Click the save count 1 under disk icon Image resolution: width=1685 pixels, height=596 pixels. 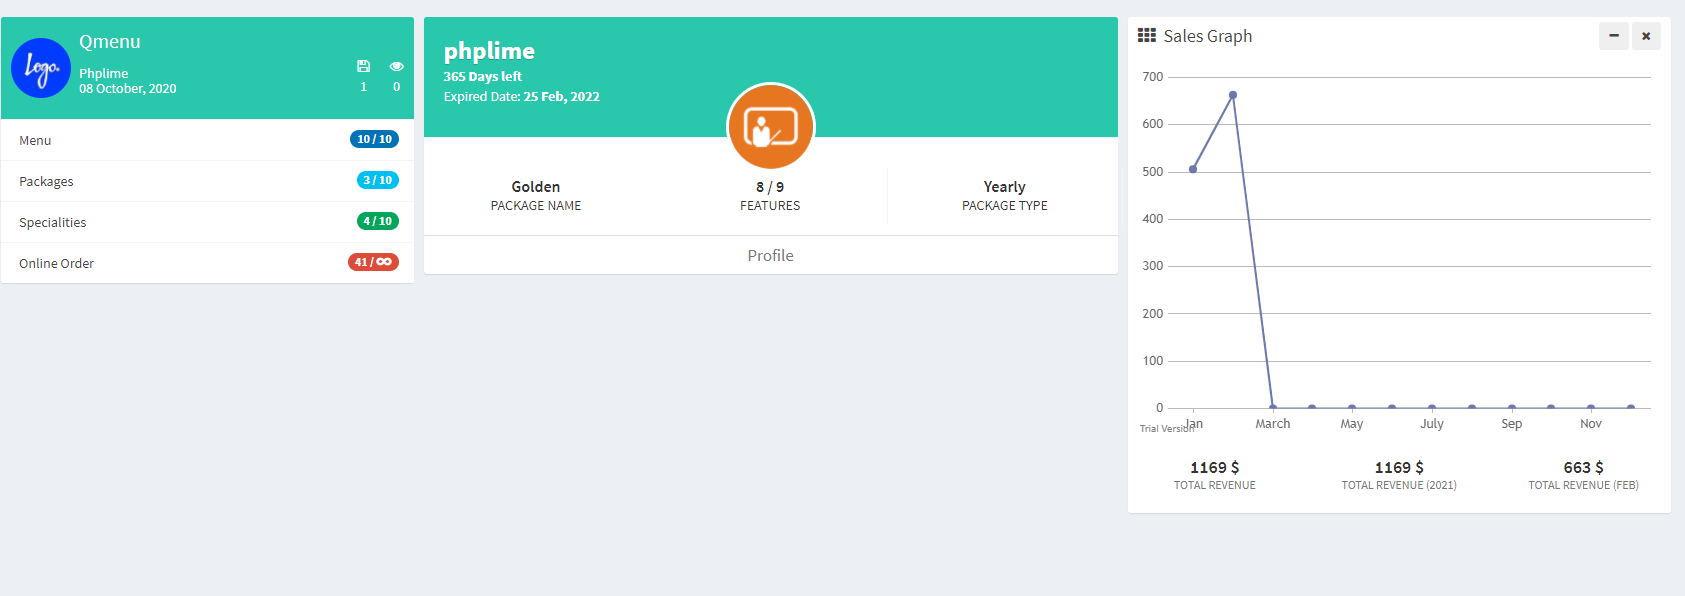click(363, 87)
